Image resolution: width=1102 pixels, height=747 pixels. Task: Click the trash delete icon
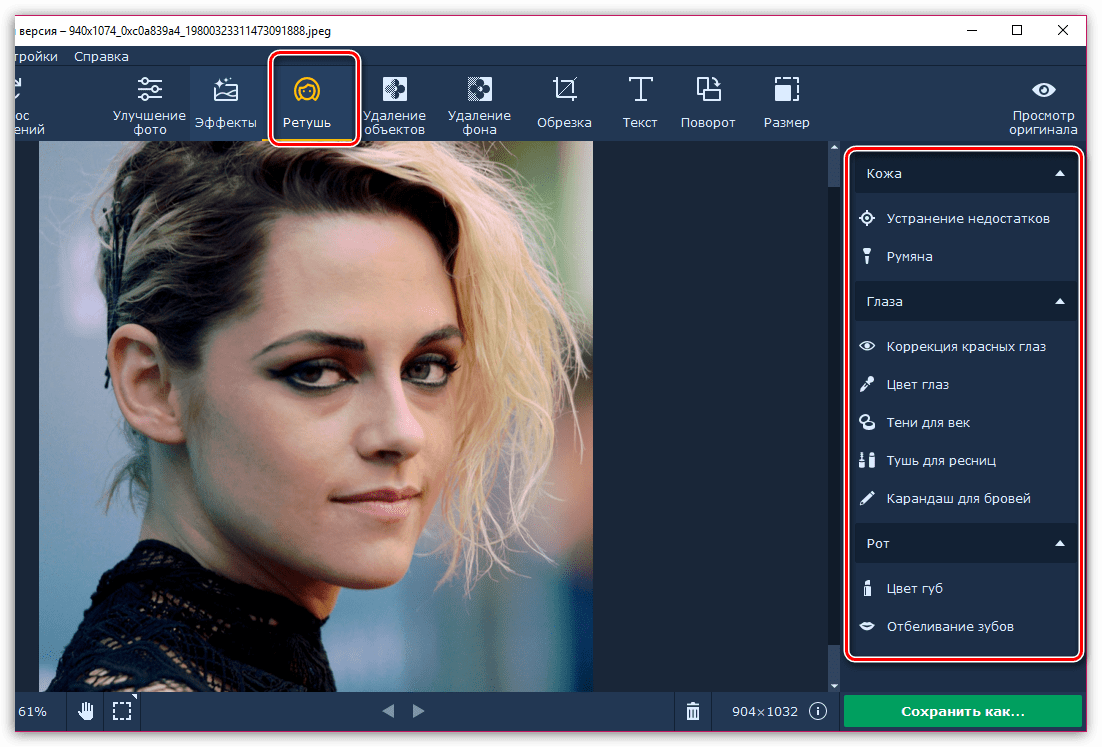[x=693, y=711]
